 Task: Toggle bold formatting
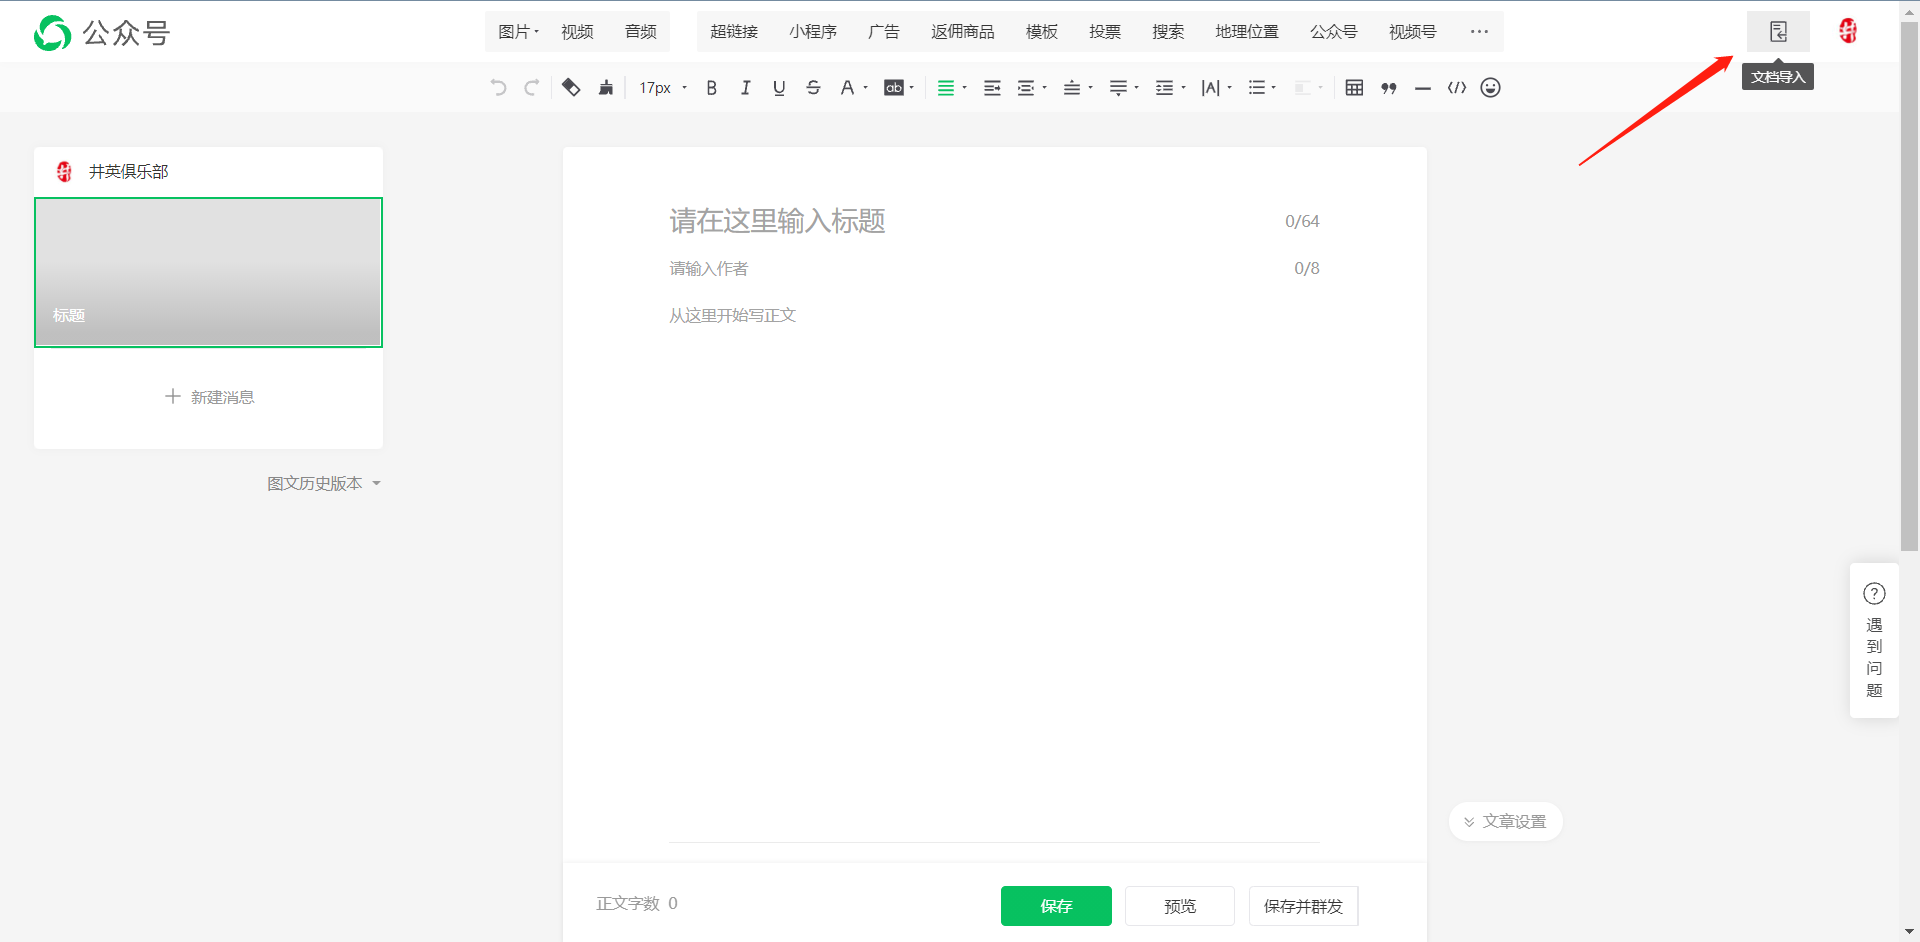tap(712, 88)
